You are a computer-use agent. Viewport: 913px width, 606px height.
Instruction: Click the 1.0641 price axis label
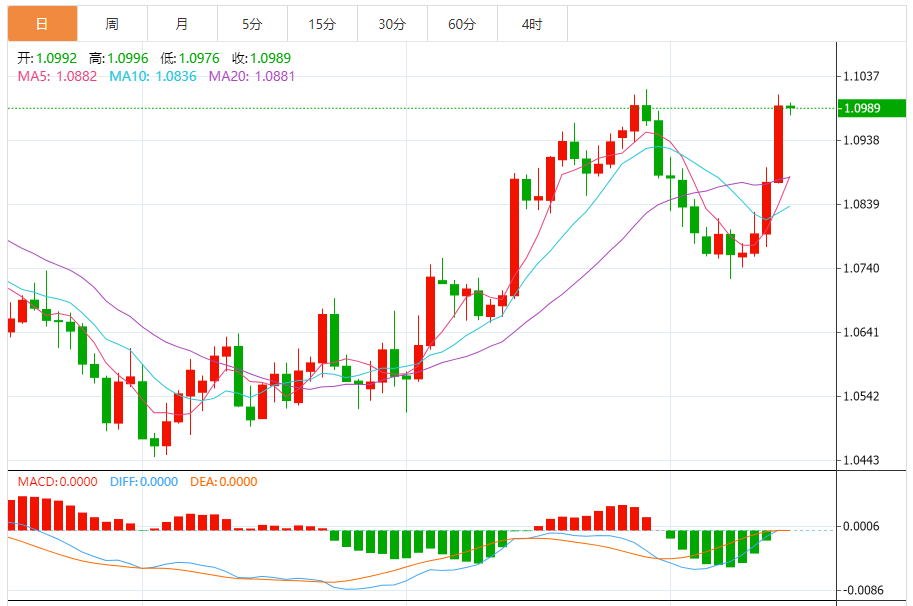coord(861,332)
